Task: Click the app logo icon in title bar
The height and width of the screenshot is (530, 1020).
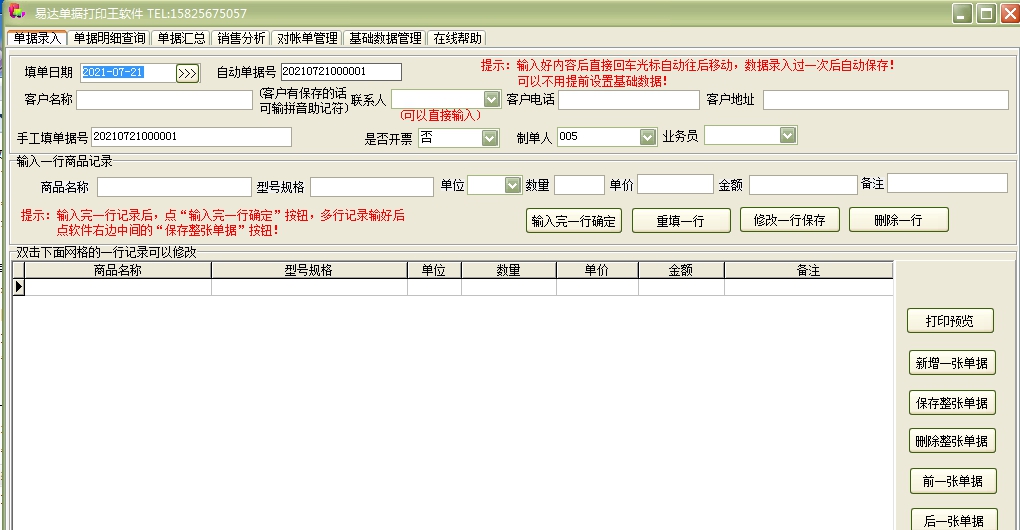Action: 16,11
